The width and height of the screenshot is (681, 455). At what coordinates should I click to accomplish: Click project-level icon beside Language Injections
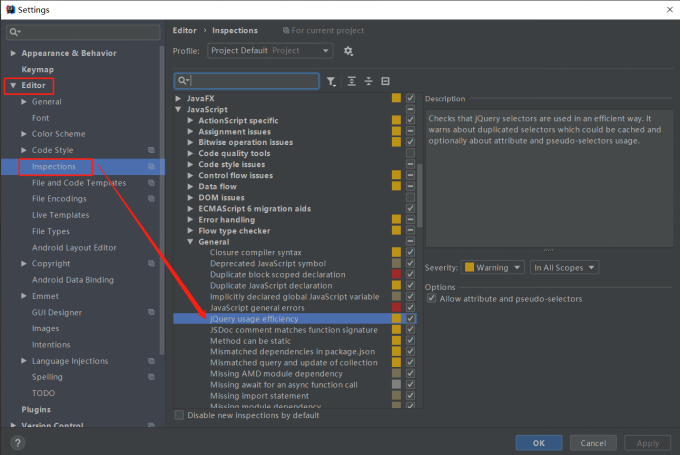click(151, 361)
